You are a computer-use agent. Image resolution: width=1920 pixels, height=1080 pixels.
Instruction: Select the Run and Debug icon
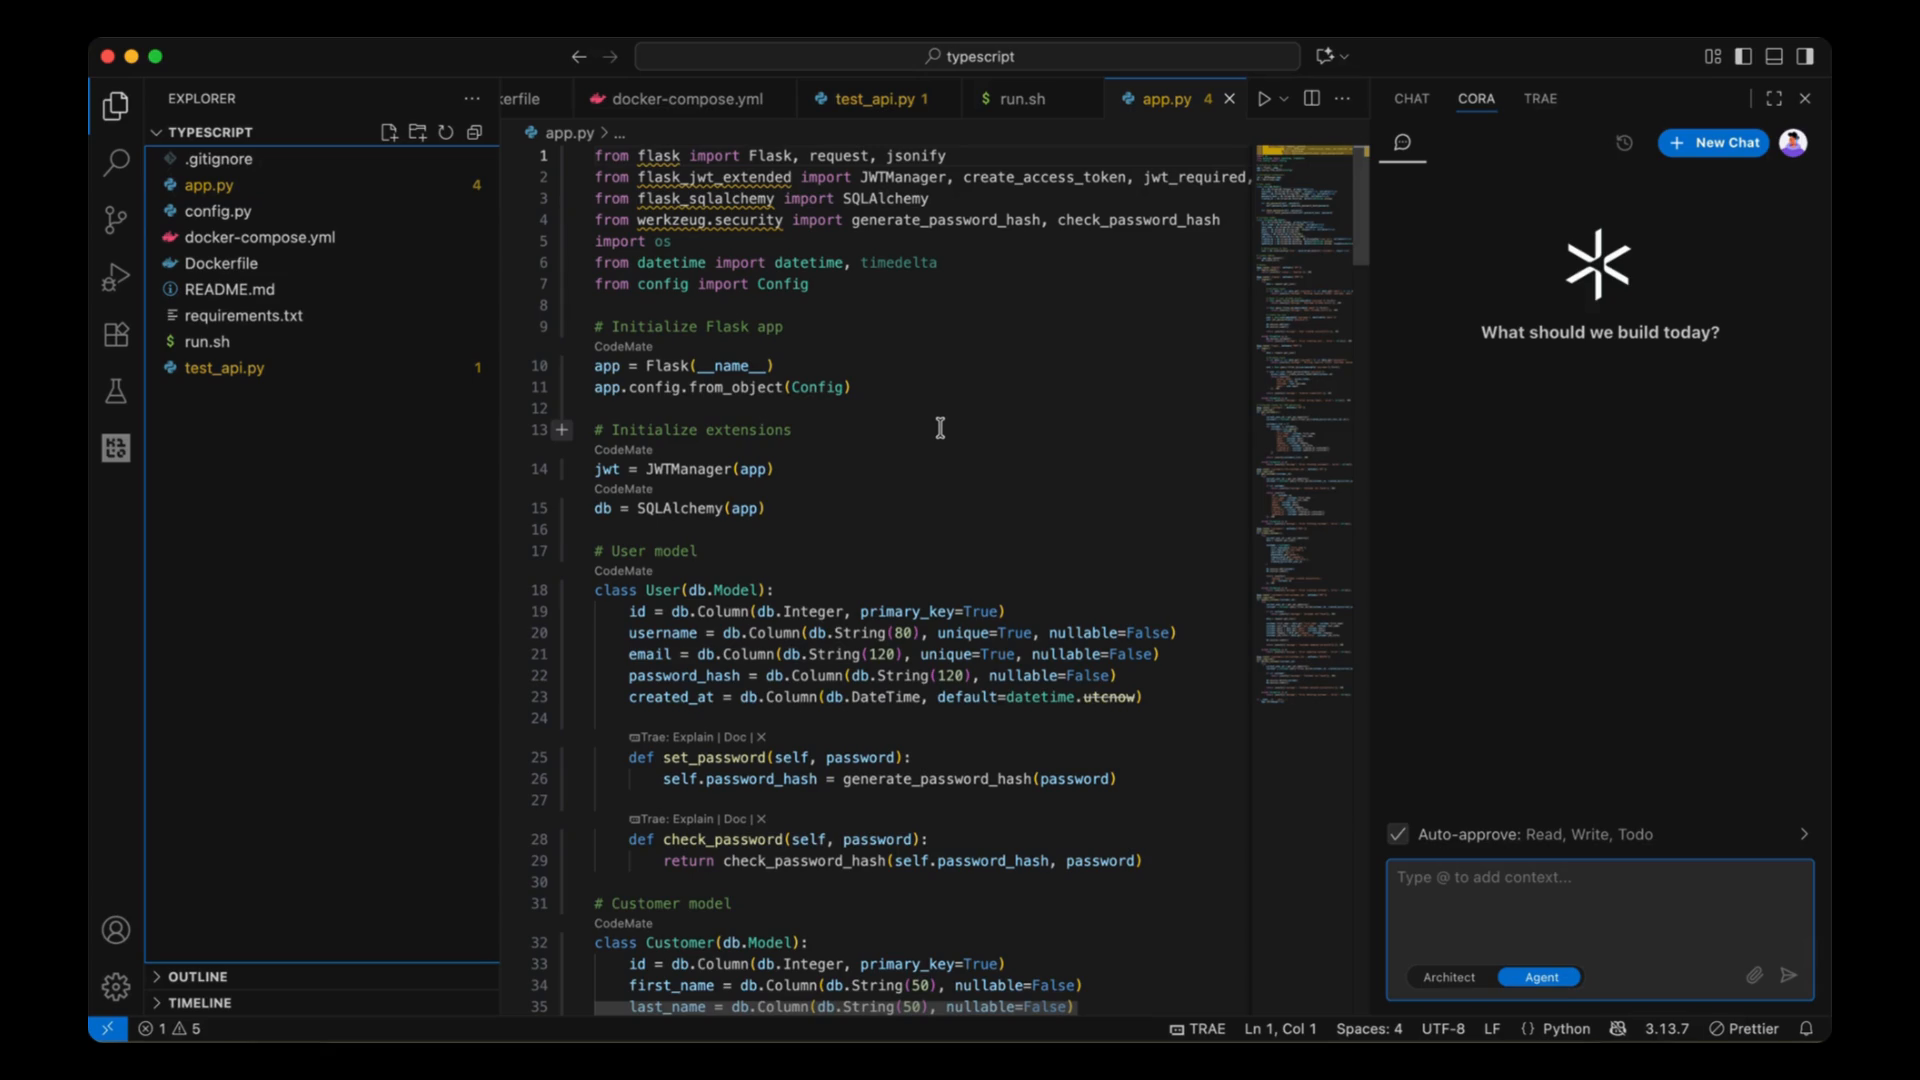tap(116, 277)
